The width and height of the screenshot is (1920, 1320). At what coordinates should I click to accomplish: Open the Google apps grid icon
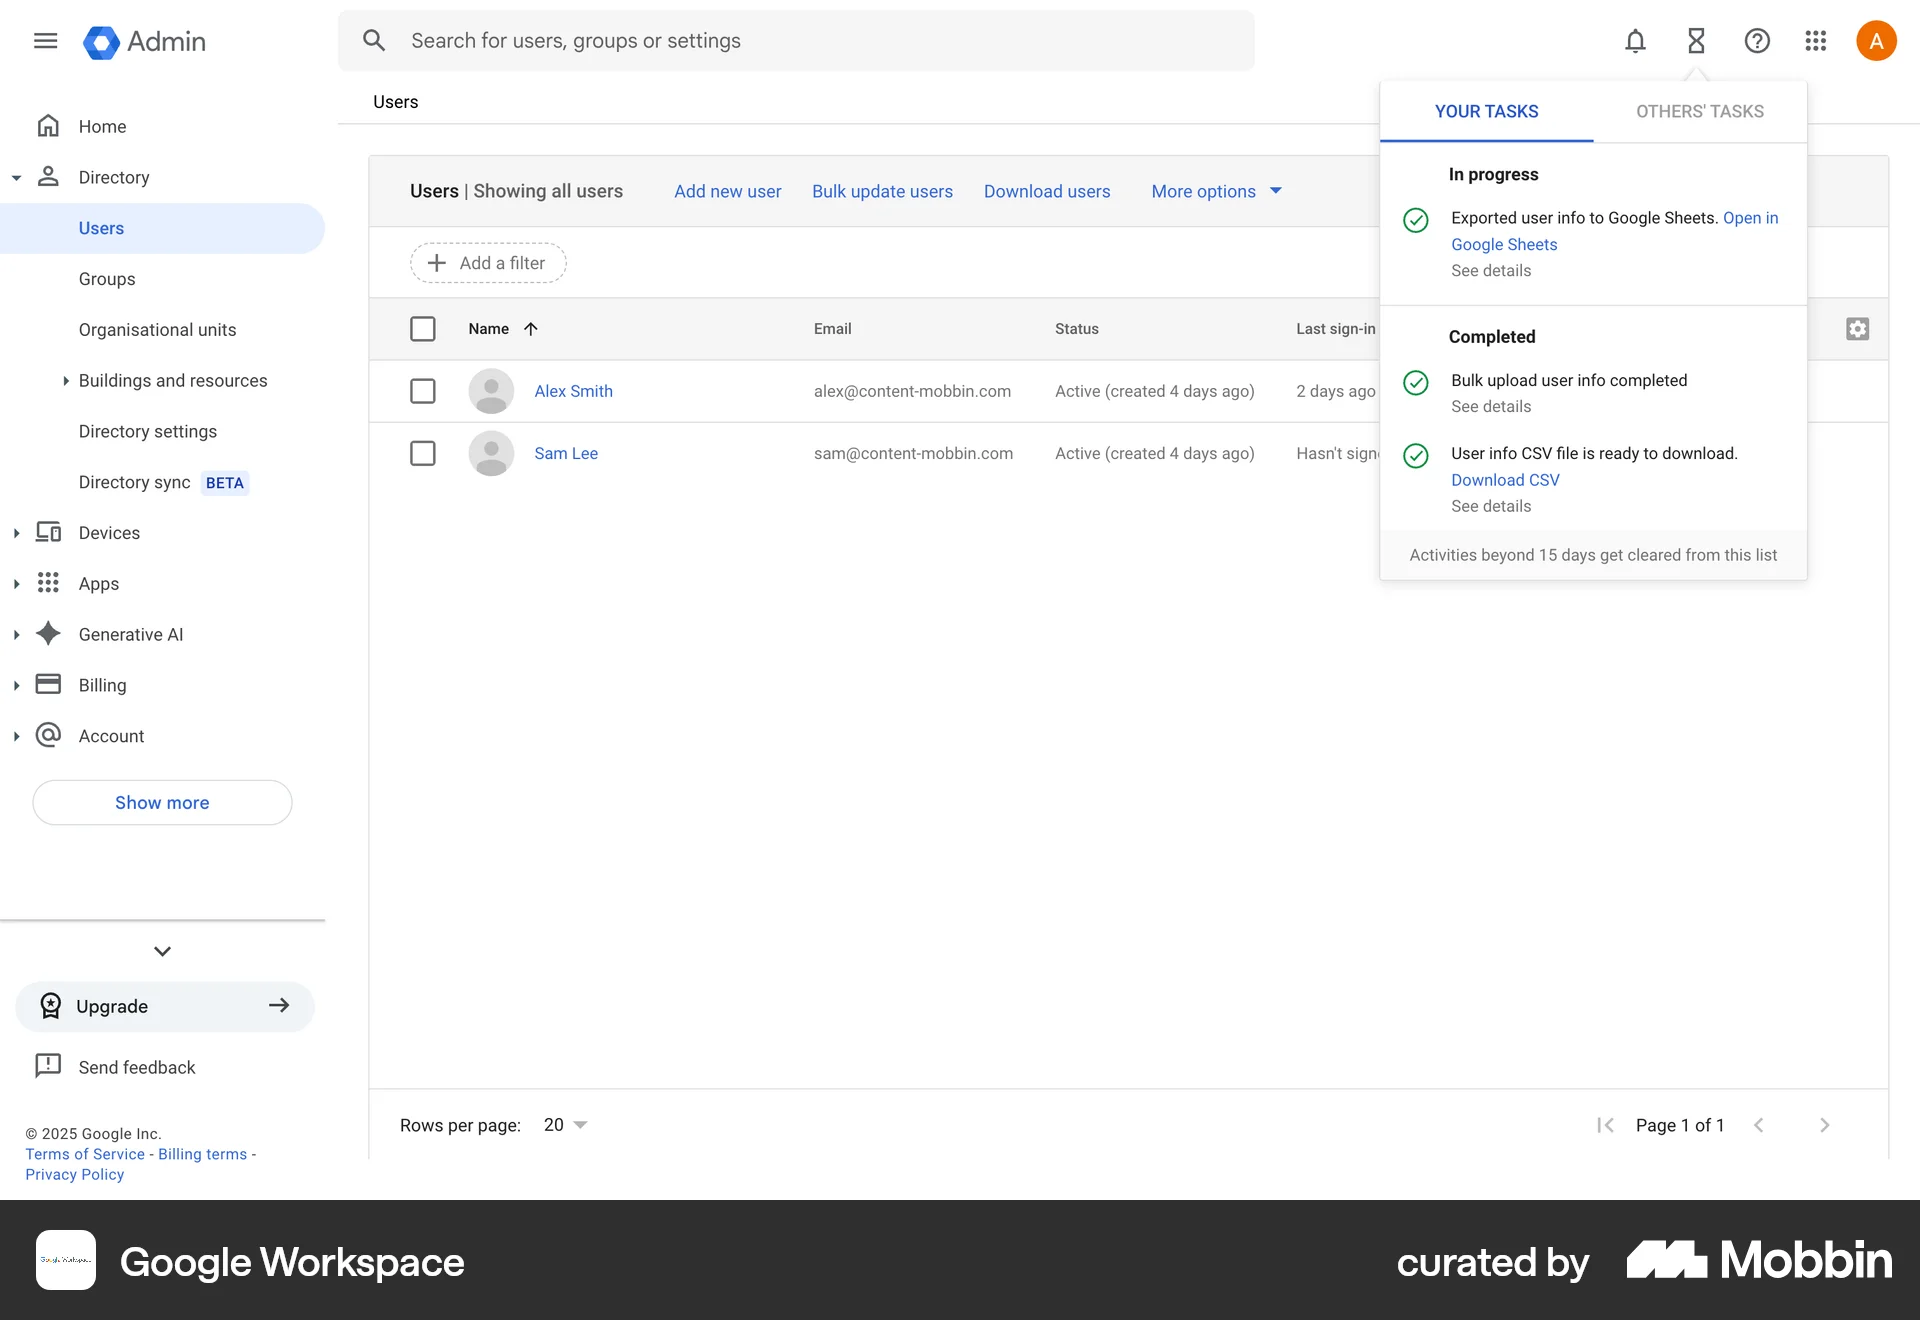click(x=1815, y=41)
